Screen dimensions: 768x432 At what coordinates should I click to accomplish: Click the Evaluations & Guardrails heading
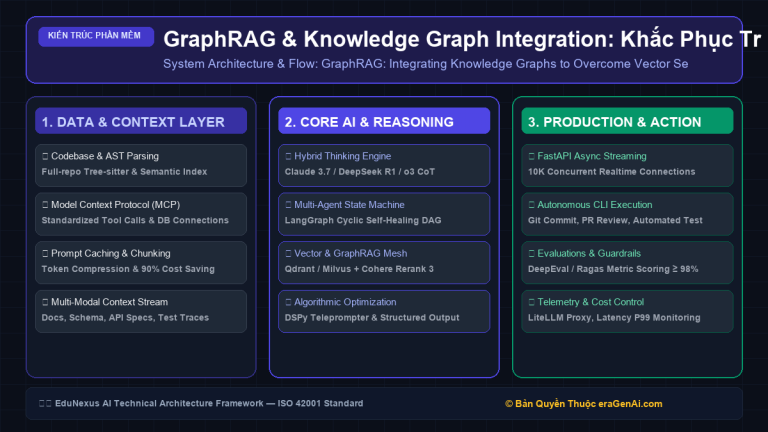point(589,253)
